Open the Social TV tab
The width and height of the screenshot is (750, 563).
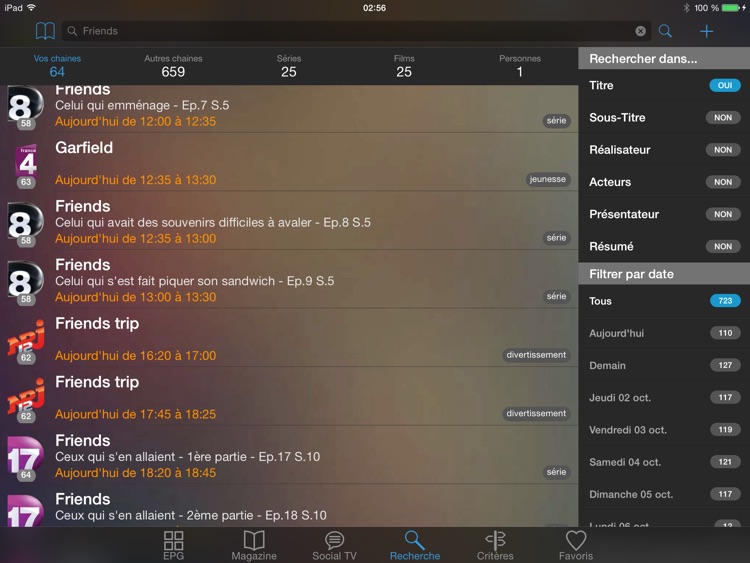(334, 545)
